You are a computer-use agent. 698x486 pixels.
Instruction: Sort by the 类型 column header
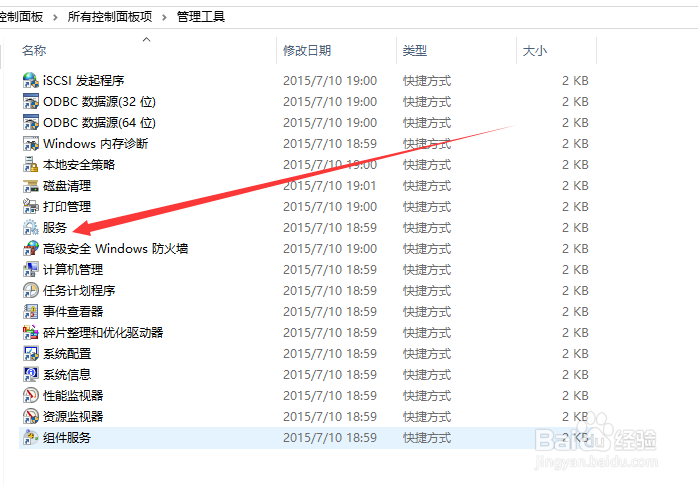click(415, 51)
